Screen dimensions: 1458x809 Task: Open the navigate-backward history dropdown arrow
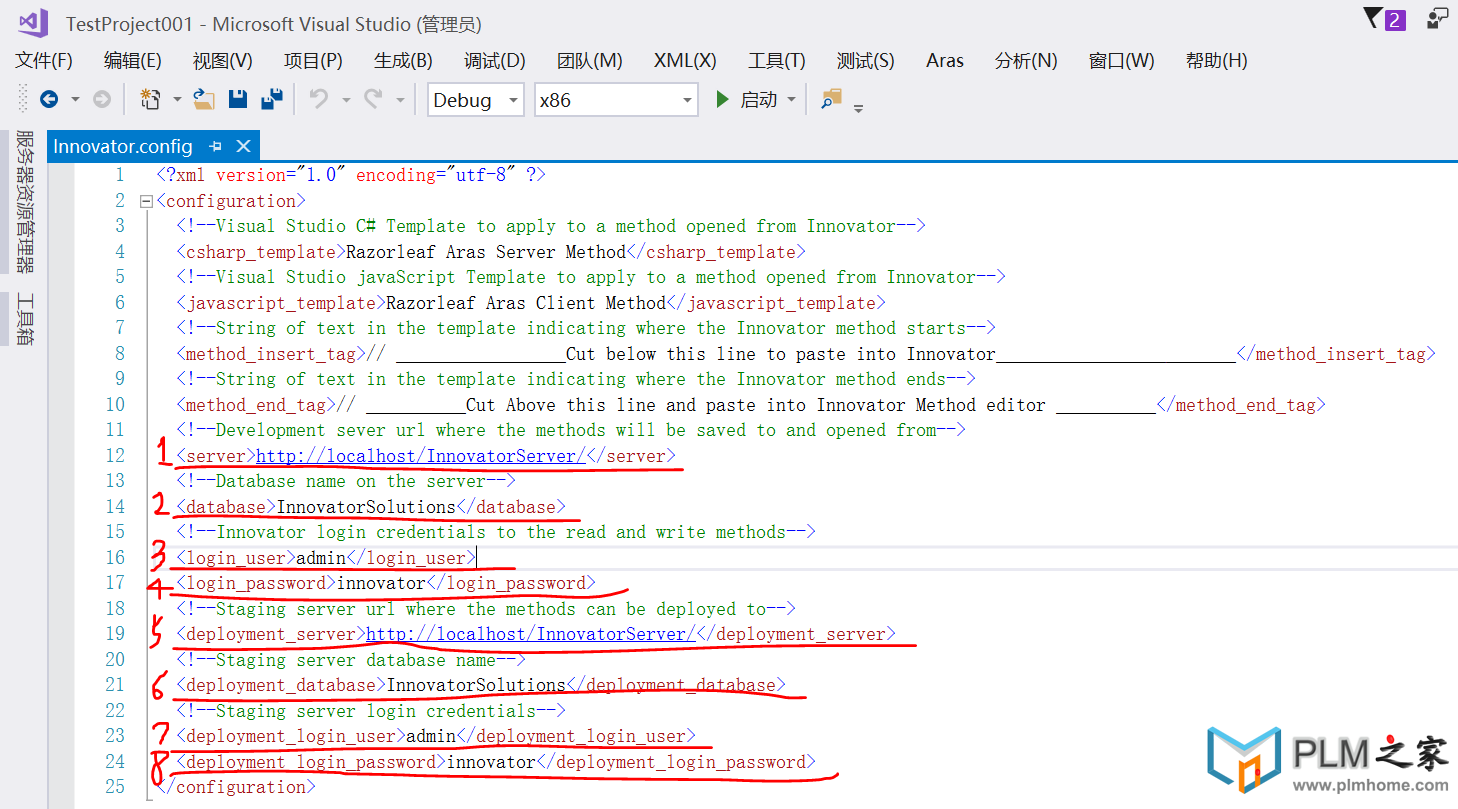(x=75, y=100)
